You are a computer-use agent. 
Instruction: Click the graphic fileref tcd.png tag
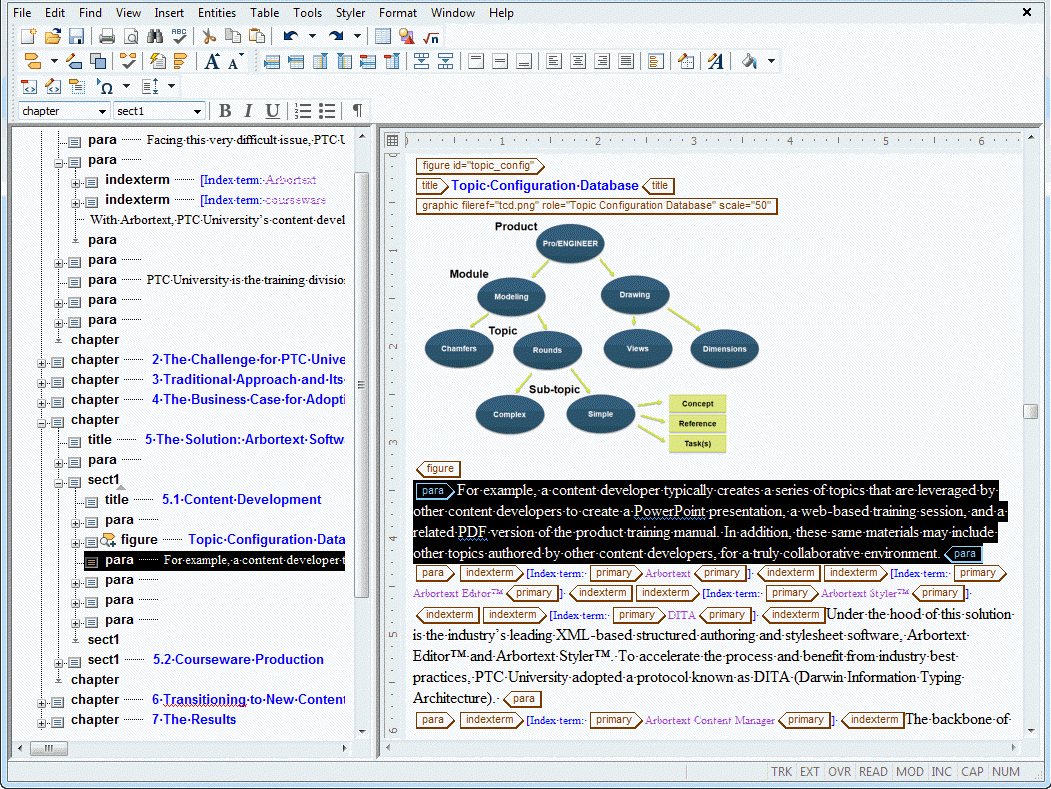coord(597,206)
